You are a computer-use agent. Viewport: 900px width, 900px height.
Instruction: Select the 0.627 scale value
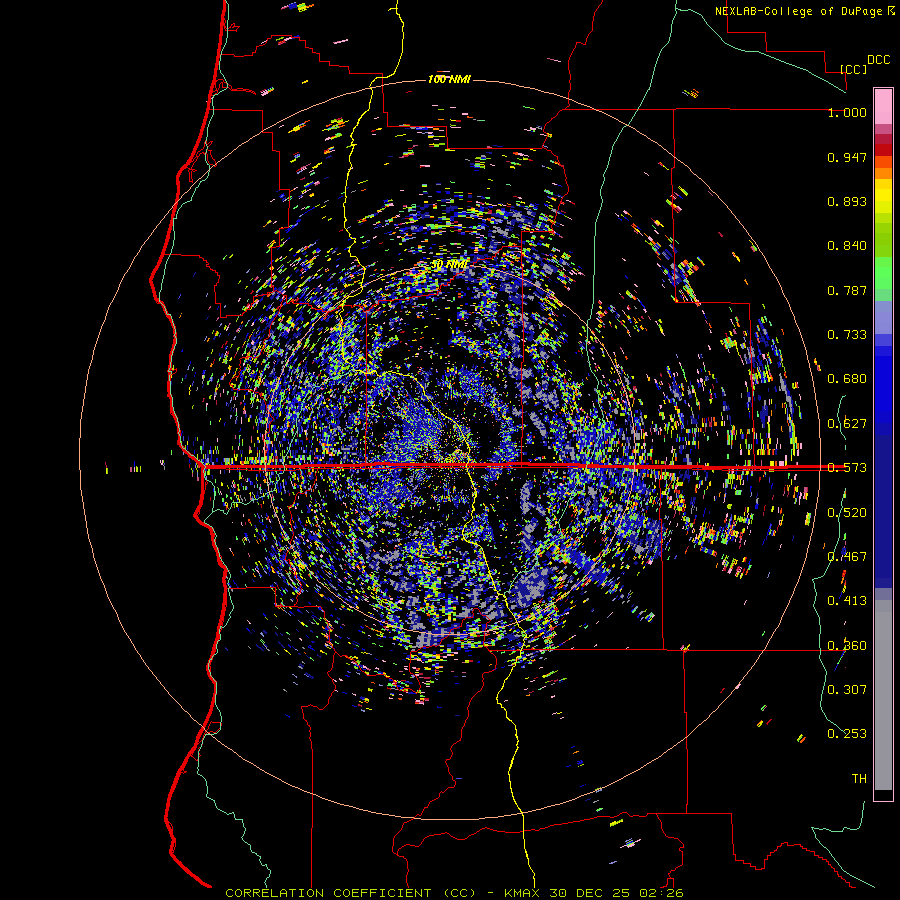(847, 424)
